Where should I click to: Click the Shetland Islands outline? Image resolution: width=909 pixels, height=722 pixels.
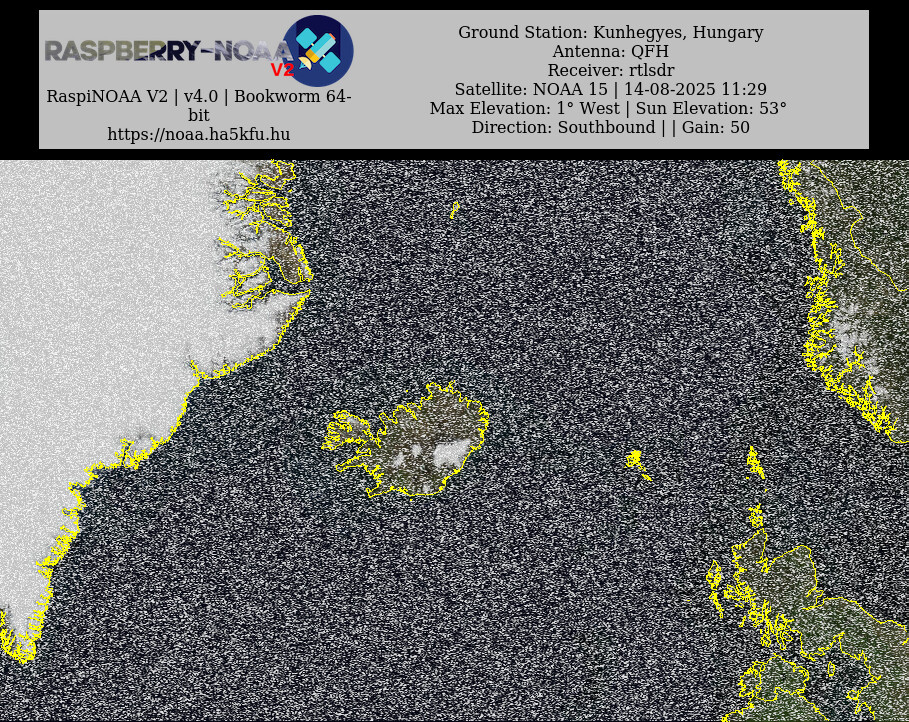click(x=755, y=463)
